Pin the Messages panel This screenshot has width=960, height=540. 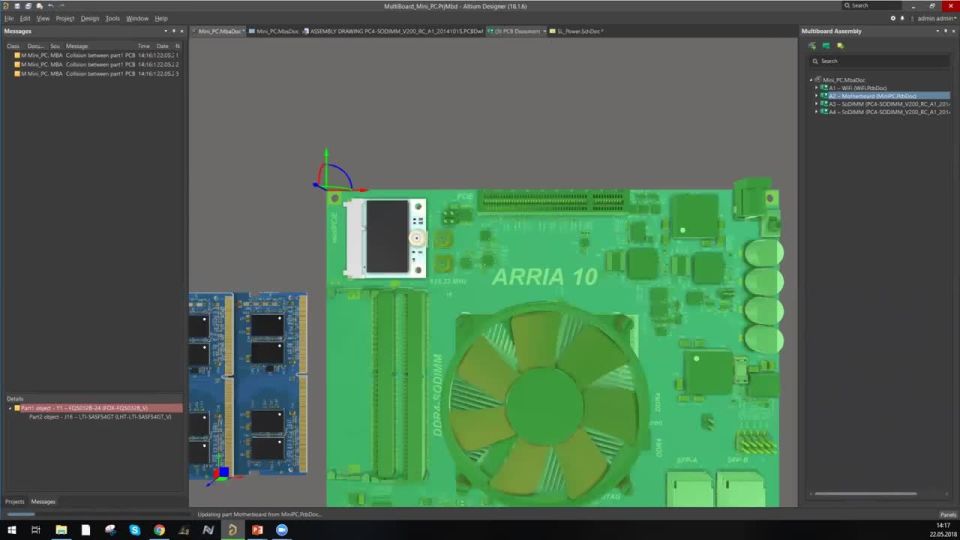click(x=173, y=31)
